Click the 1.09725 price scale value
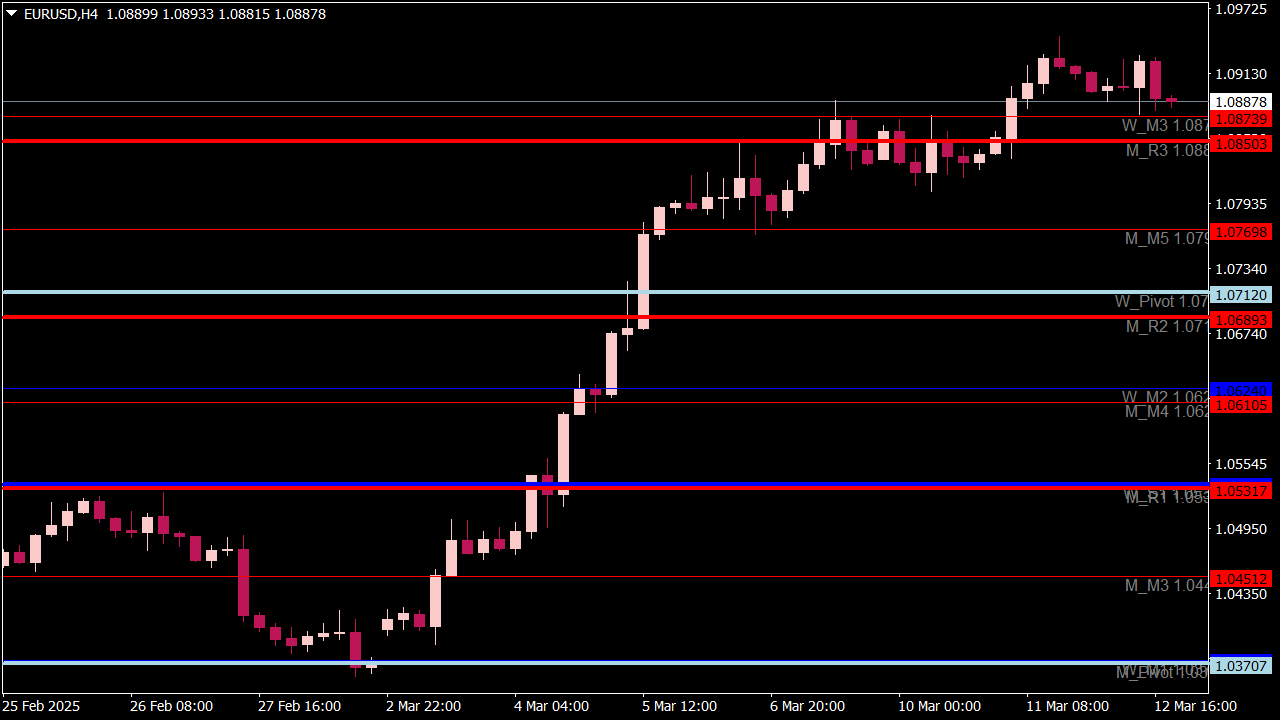The width and height of the screenshot is (1280, 720). tap(1241, 9)
